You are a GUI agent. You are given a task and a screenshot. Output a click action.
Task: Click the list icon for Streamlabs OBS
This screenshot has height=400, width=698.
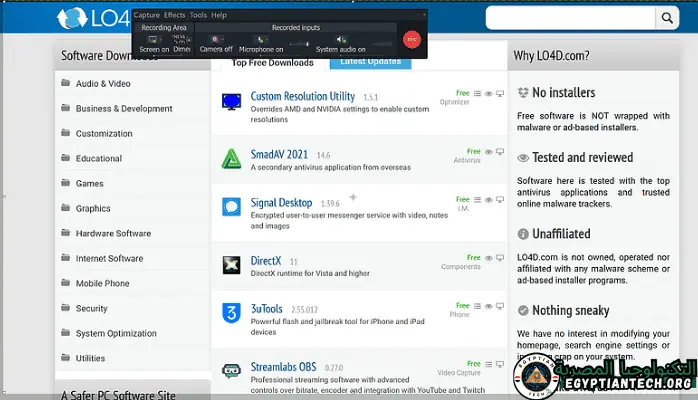click(x=489, y=364)
